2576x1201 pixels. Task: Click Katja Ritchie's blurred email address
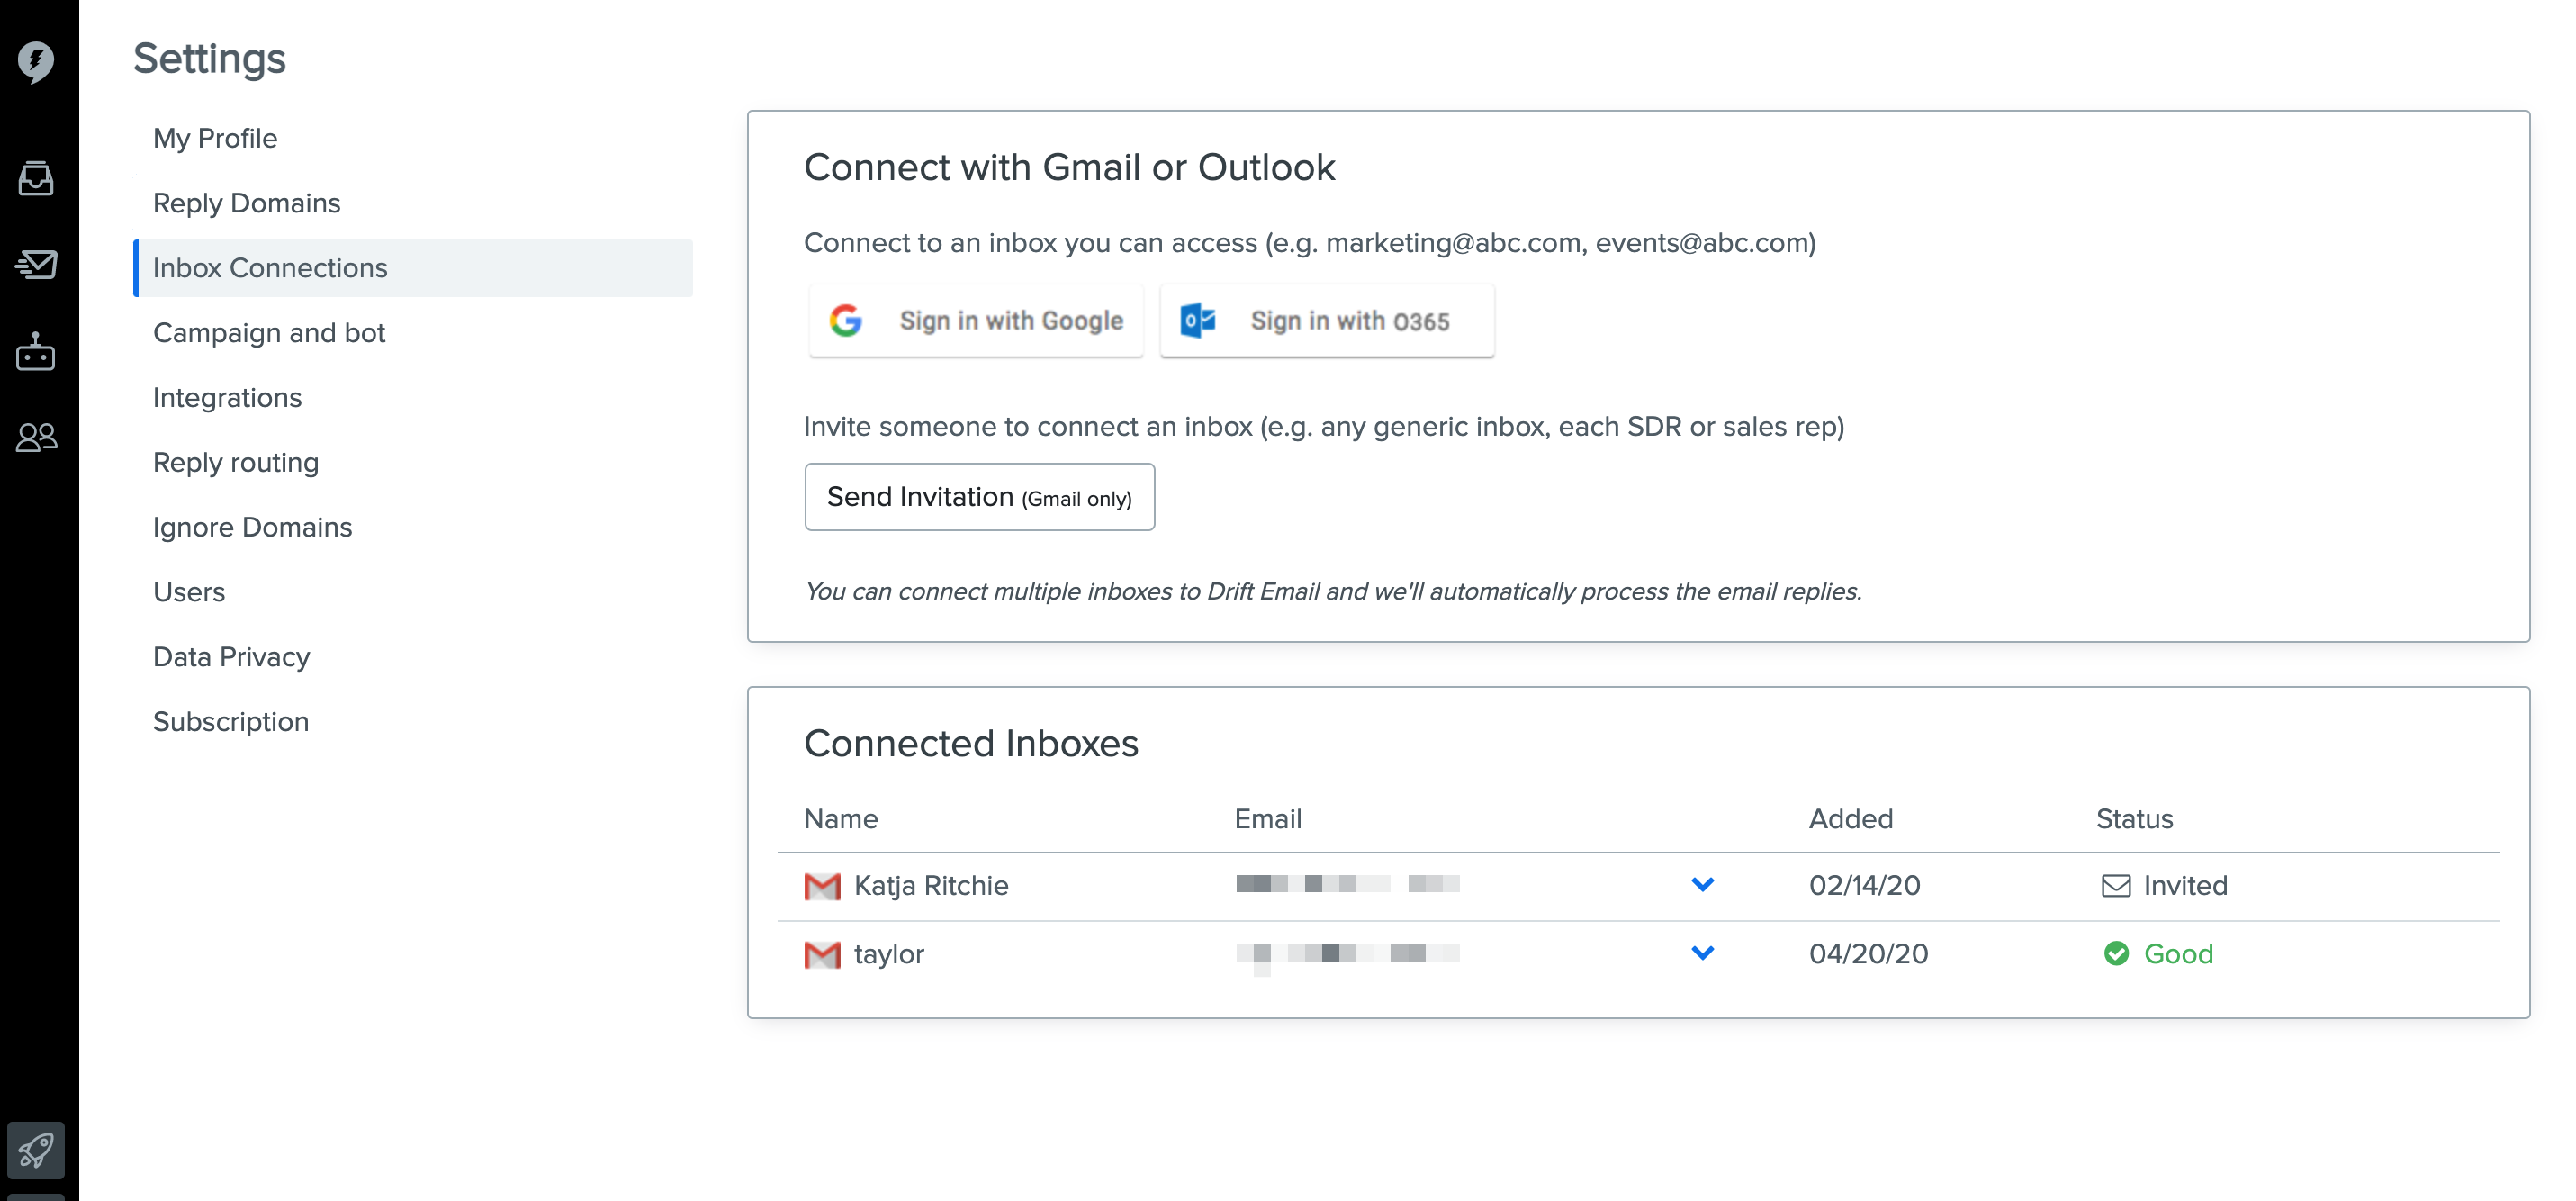(1348, 884)
